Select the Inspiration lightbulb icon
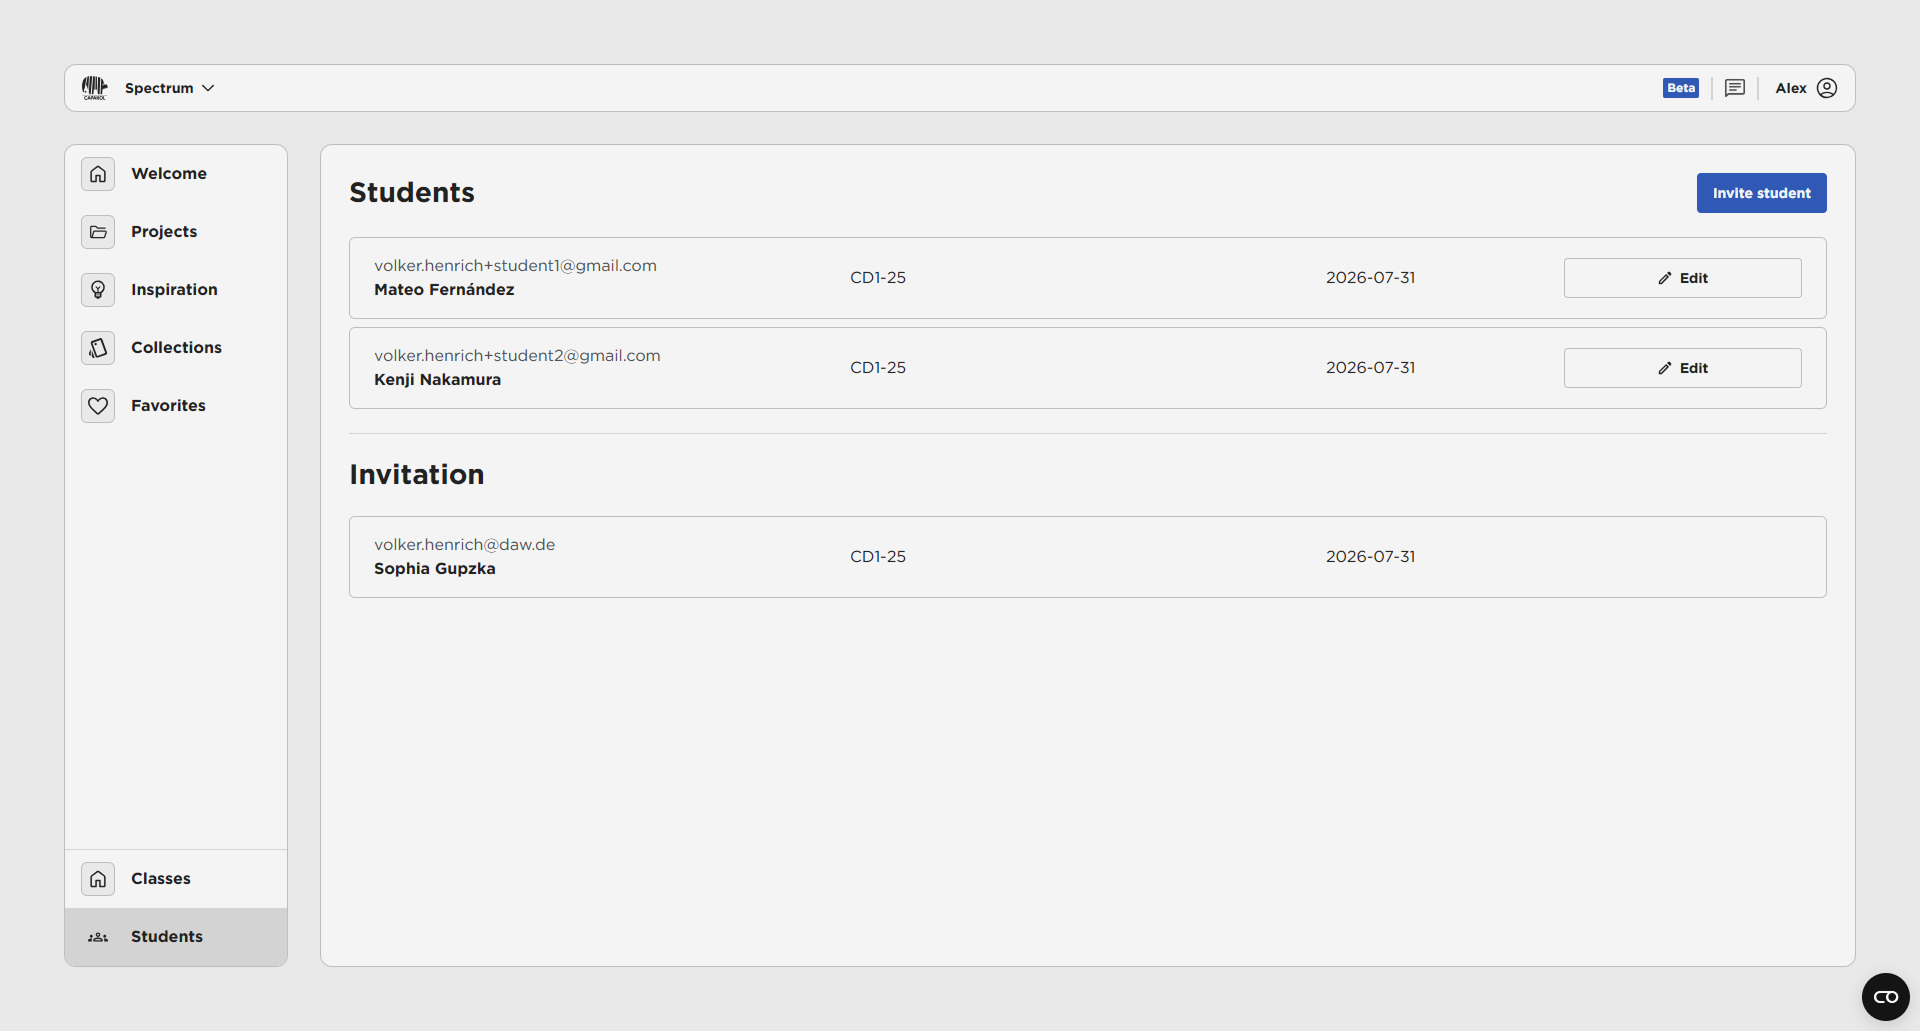This screenshot has height=1031, width=1920. (98, 290)
